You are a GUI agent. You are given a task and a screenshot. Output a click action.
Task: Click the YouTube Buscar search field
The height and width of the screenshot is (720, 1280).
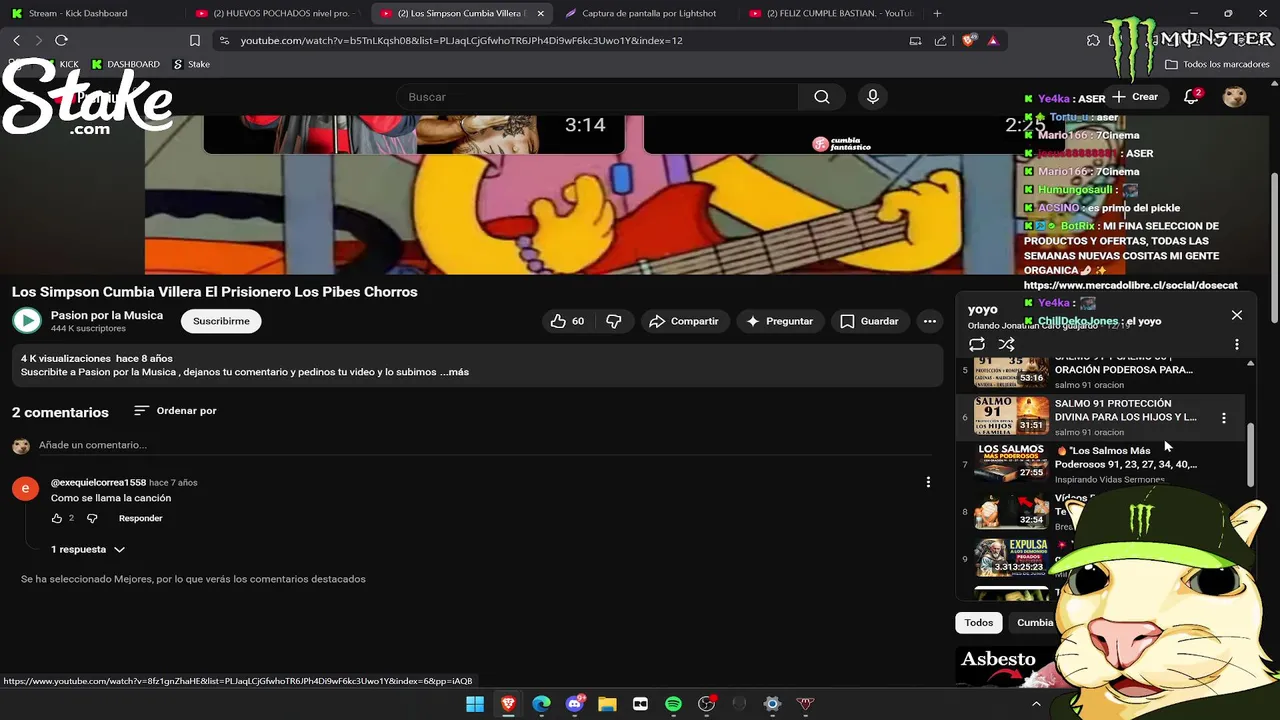(597, 97)
